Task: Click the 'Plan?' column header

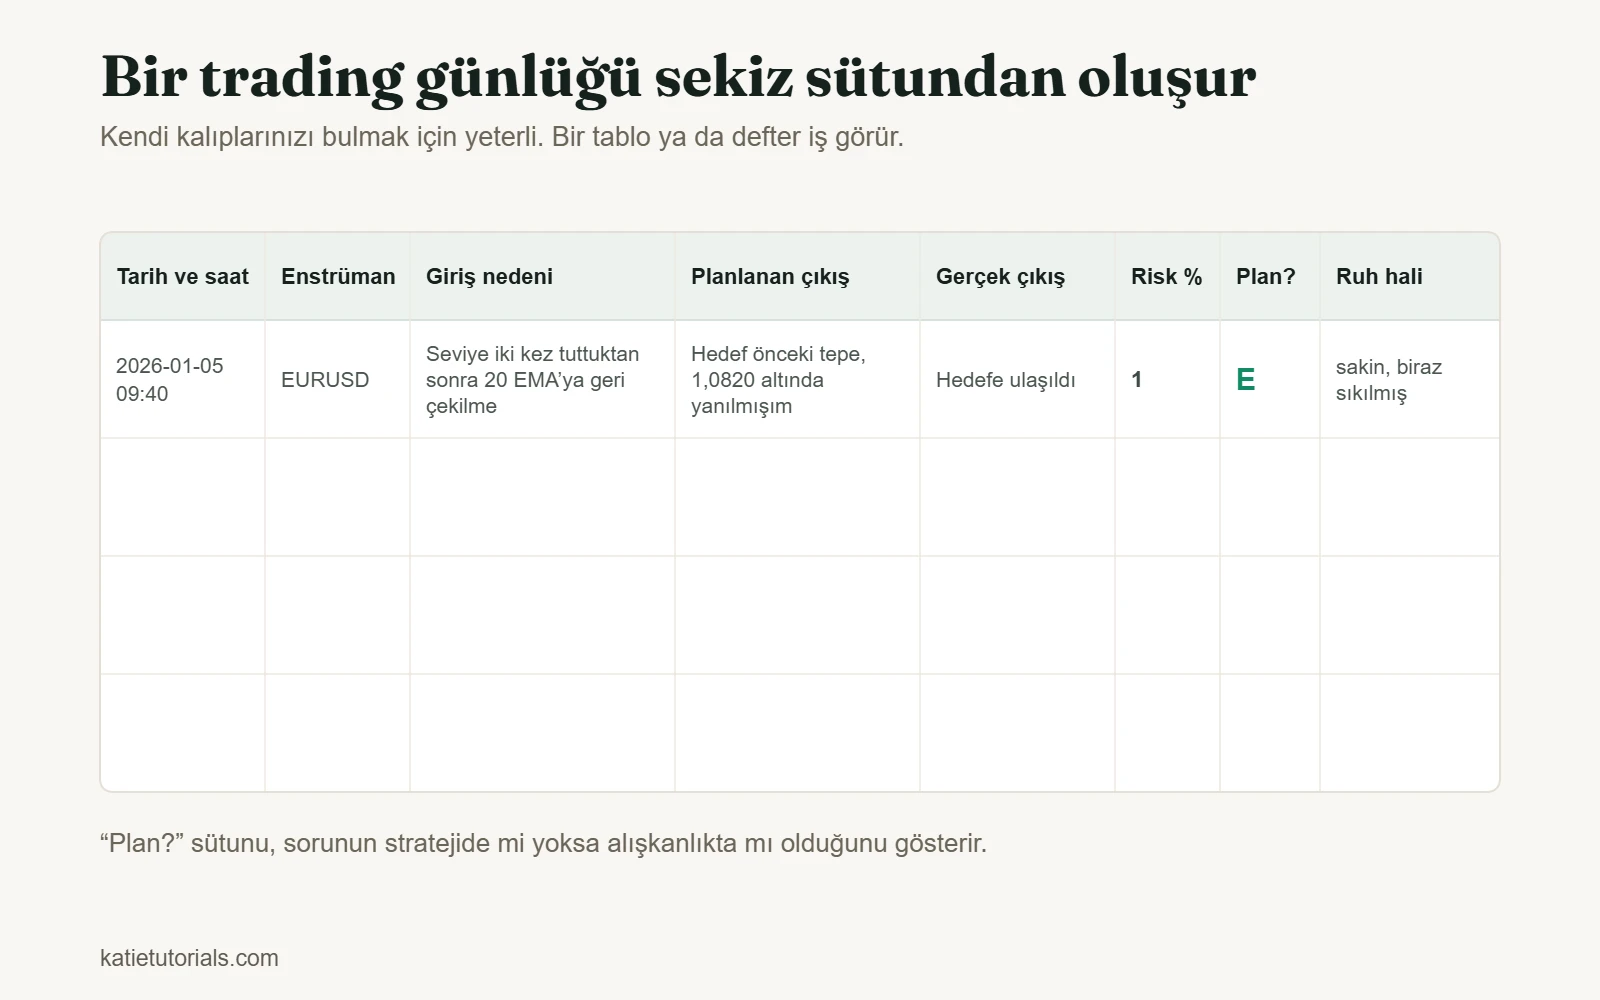Action: tap(1270, 277)
